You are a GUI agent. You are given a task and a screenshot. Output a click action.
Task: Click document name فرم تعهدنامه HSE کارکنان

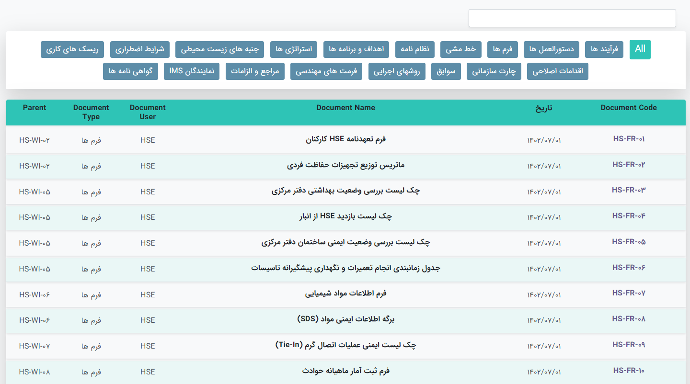345,139
